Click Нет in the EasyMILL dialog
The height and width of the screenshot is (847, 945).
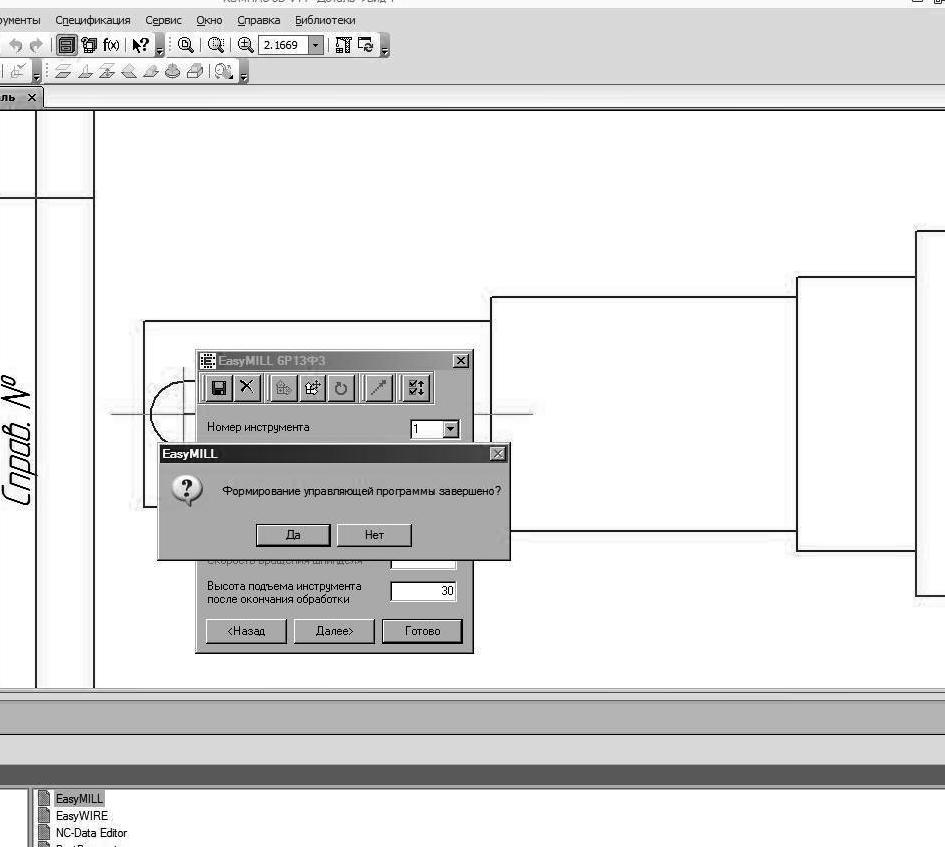374,535
